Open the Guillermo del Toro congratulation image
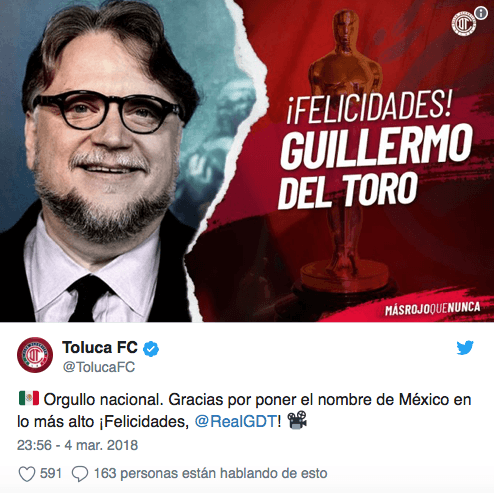Screen dimensions: 494x493 coord(247,161)
